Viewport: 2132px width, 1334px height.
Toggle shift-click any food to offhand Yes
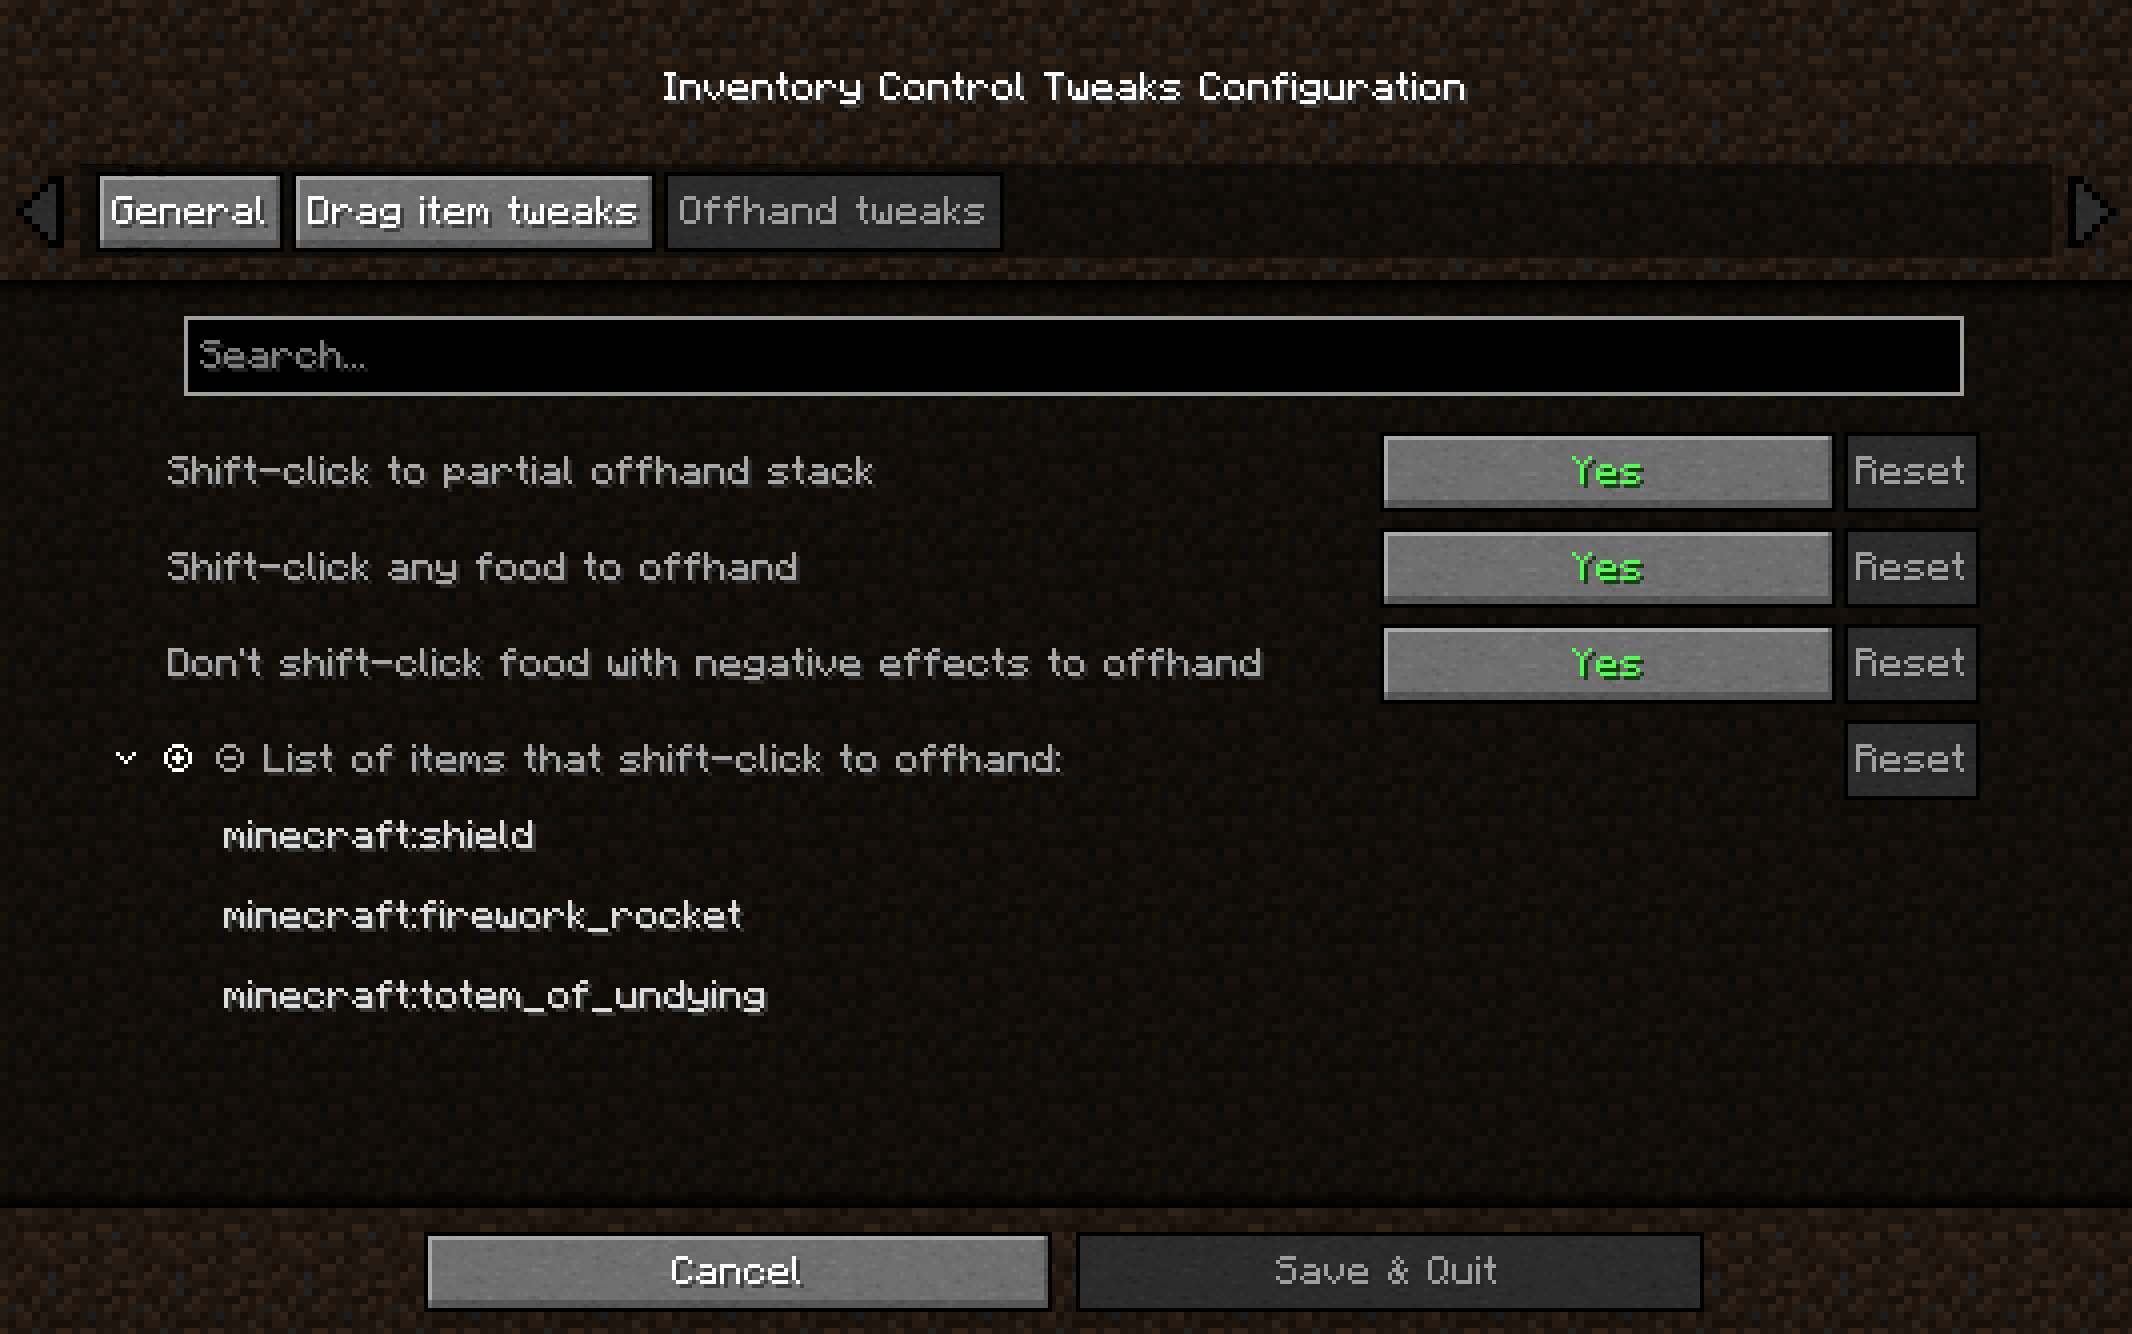1607,566
